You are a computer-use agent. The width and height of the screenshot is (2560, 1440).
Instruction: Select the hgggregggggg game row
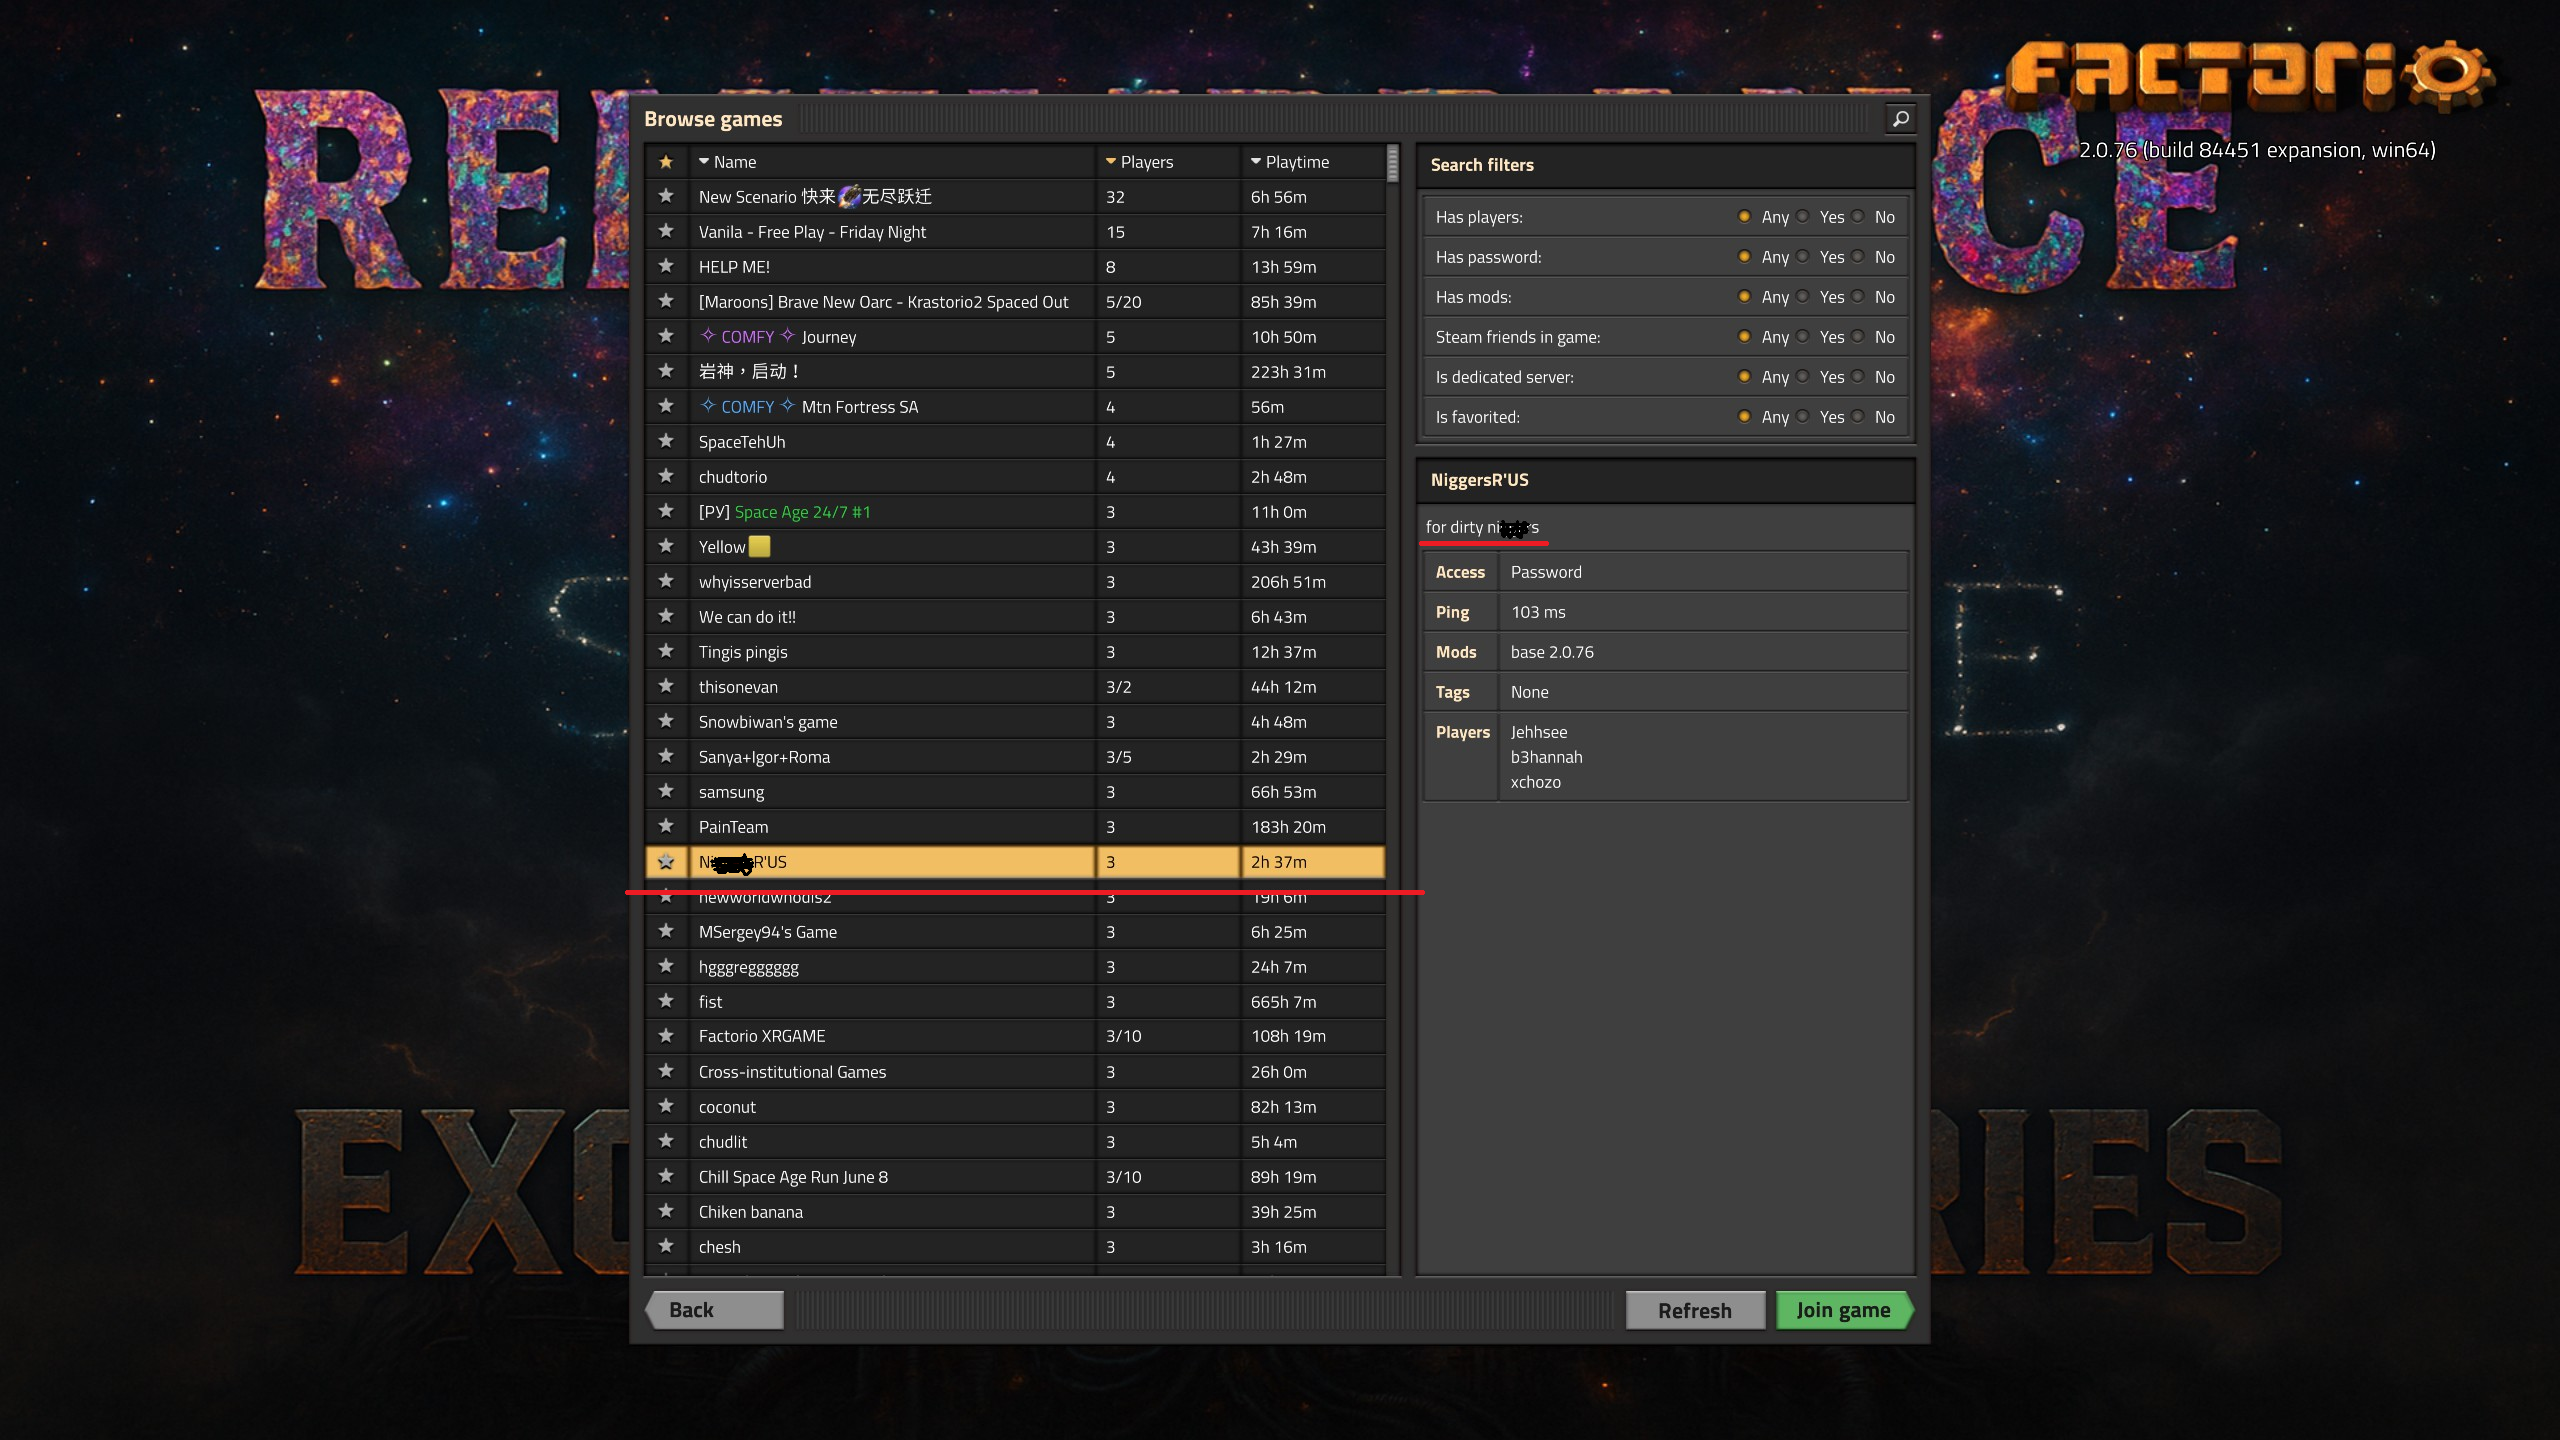coord(1015,967)
